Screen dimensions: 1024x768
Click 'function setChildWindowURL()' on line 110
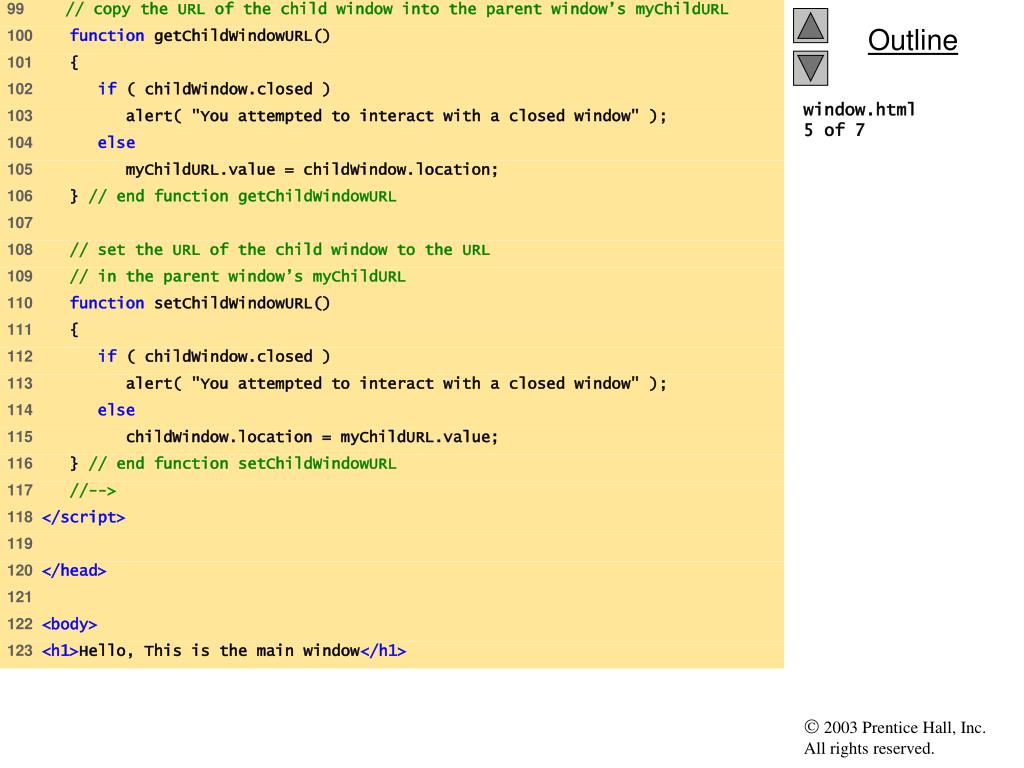pyautogui.click(x=200, y=303)
